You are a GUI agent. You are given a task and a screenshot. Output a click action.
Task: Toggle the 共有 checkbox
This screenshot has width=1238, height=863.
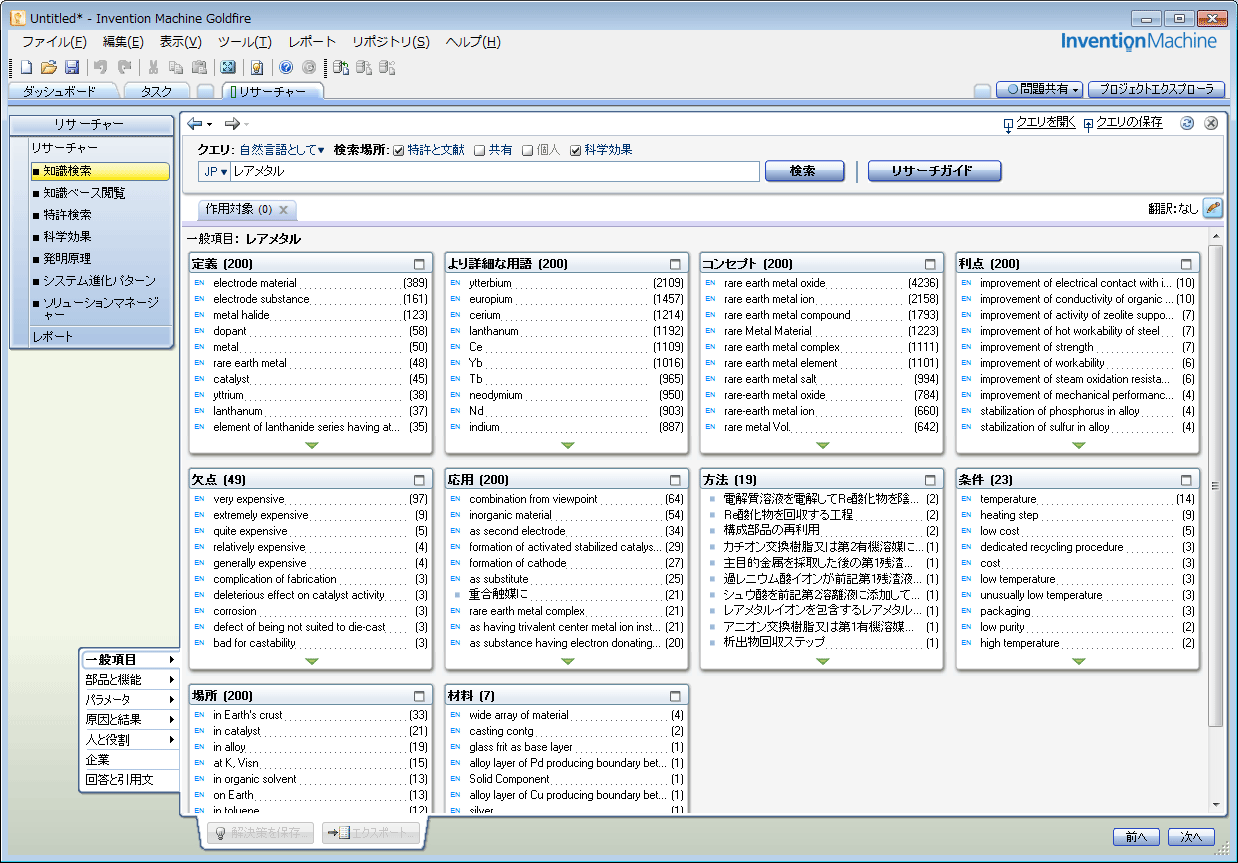point(480,151)
